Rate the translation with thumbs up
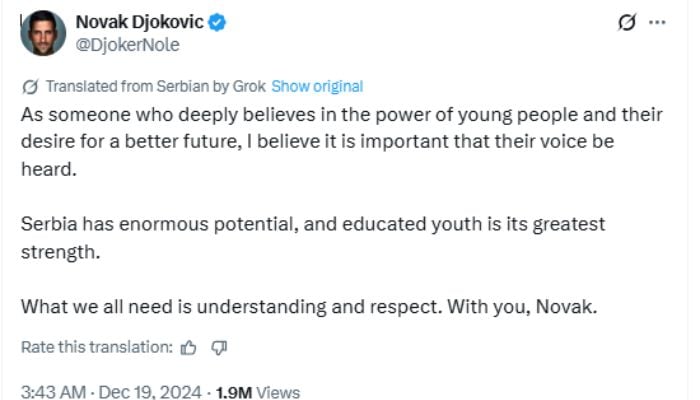Image resolution: width=700 pixels, height=400 pixels. (x=188, y=347)
